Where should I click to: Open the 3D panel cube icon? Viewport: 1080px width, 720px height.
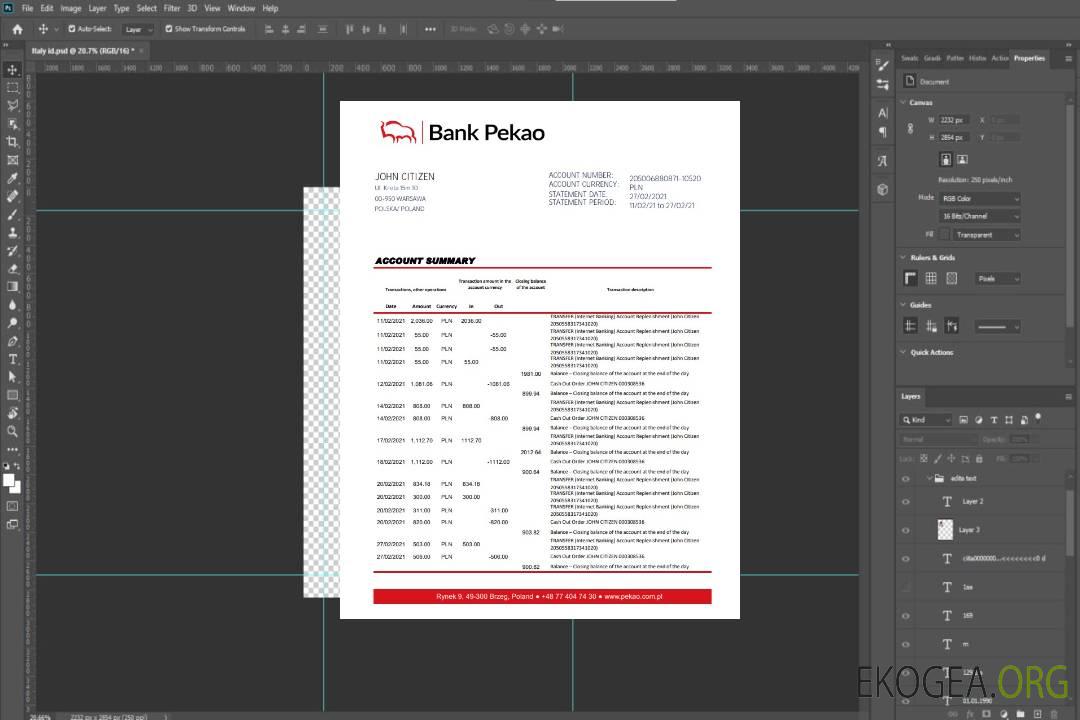coord(883,189)
